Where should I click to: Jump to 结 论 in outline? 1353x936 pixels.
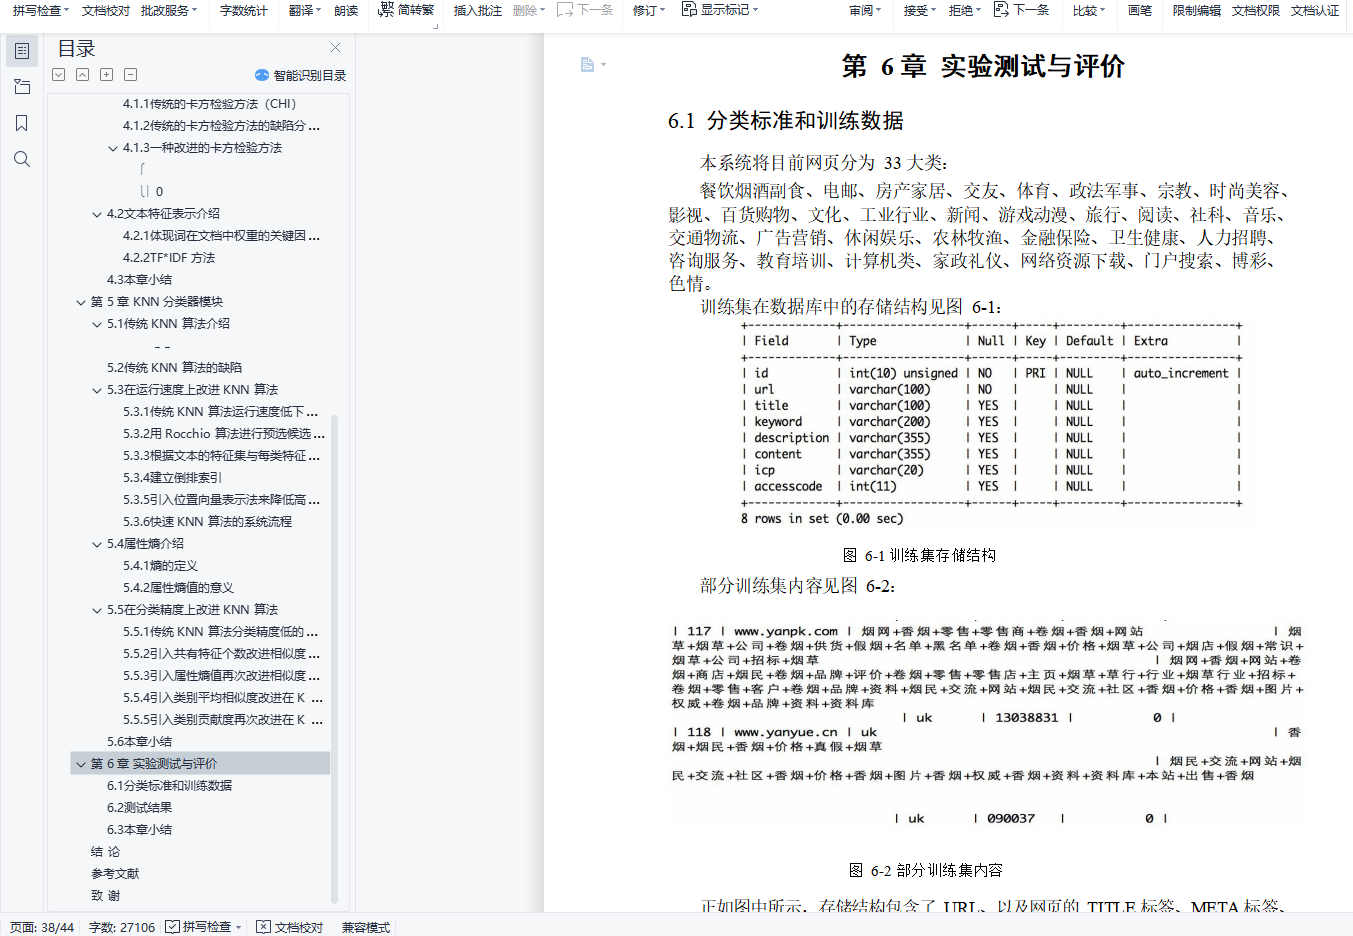(106, 852)
